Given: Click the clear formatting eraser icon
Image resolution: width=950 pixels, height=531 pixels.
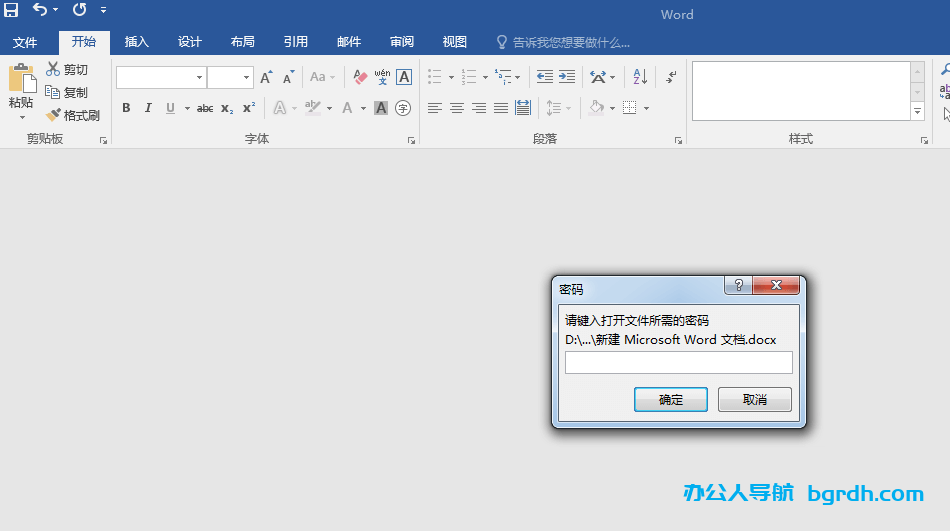Looking at the screenshot, I should [x=360, y=77].
